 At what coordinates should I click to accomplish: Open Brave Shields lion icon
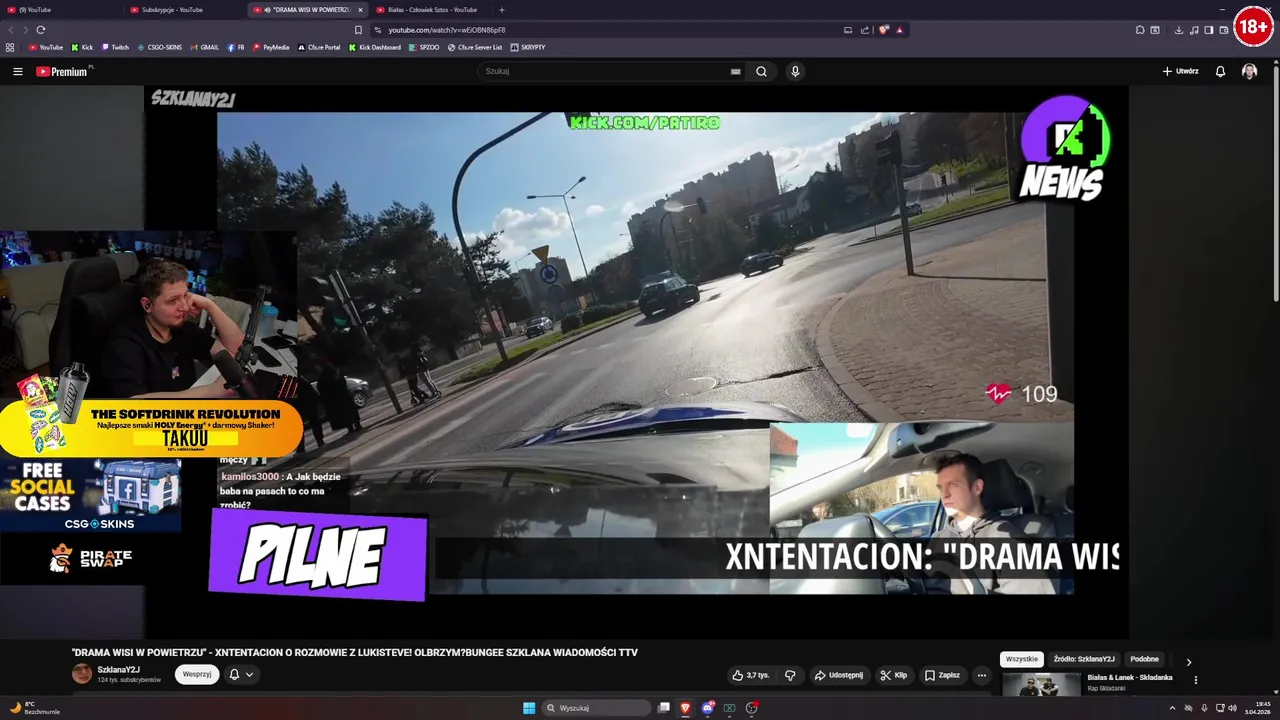coord(884,30)
